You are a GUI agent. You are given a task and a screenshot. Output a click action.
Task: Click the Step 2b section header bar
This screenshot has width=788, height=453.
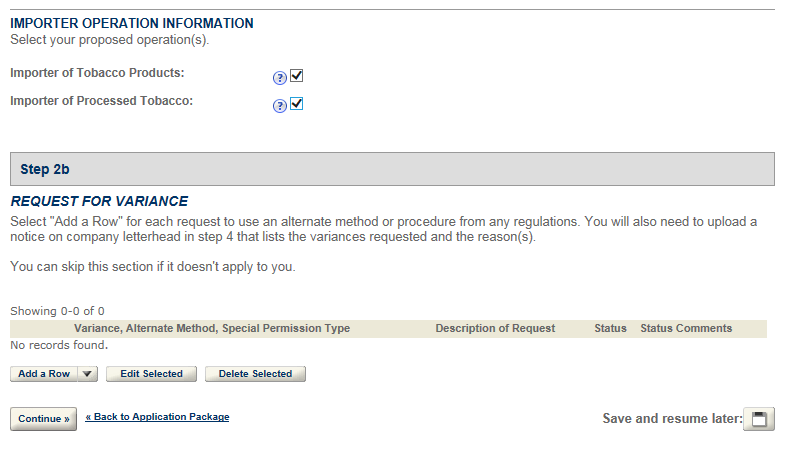(392, 169)
